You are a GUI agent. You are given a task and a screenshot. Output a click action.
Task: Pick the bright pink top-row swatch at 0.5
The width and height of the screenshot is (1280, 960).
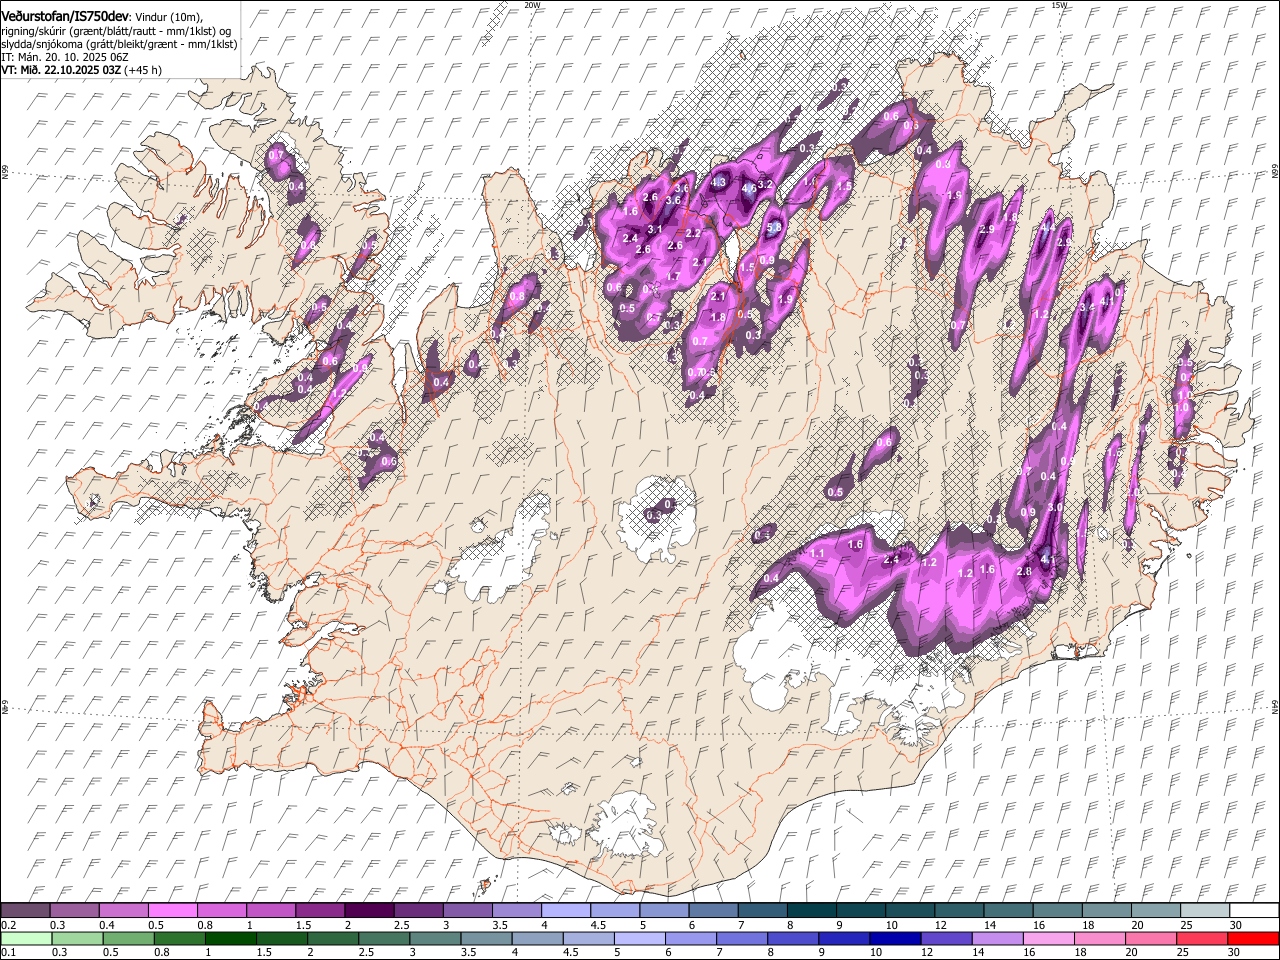tap(172, 910)
